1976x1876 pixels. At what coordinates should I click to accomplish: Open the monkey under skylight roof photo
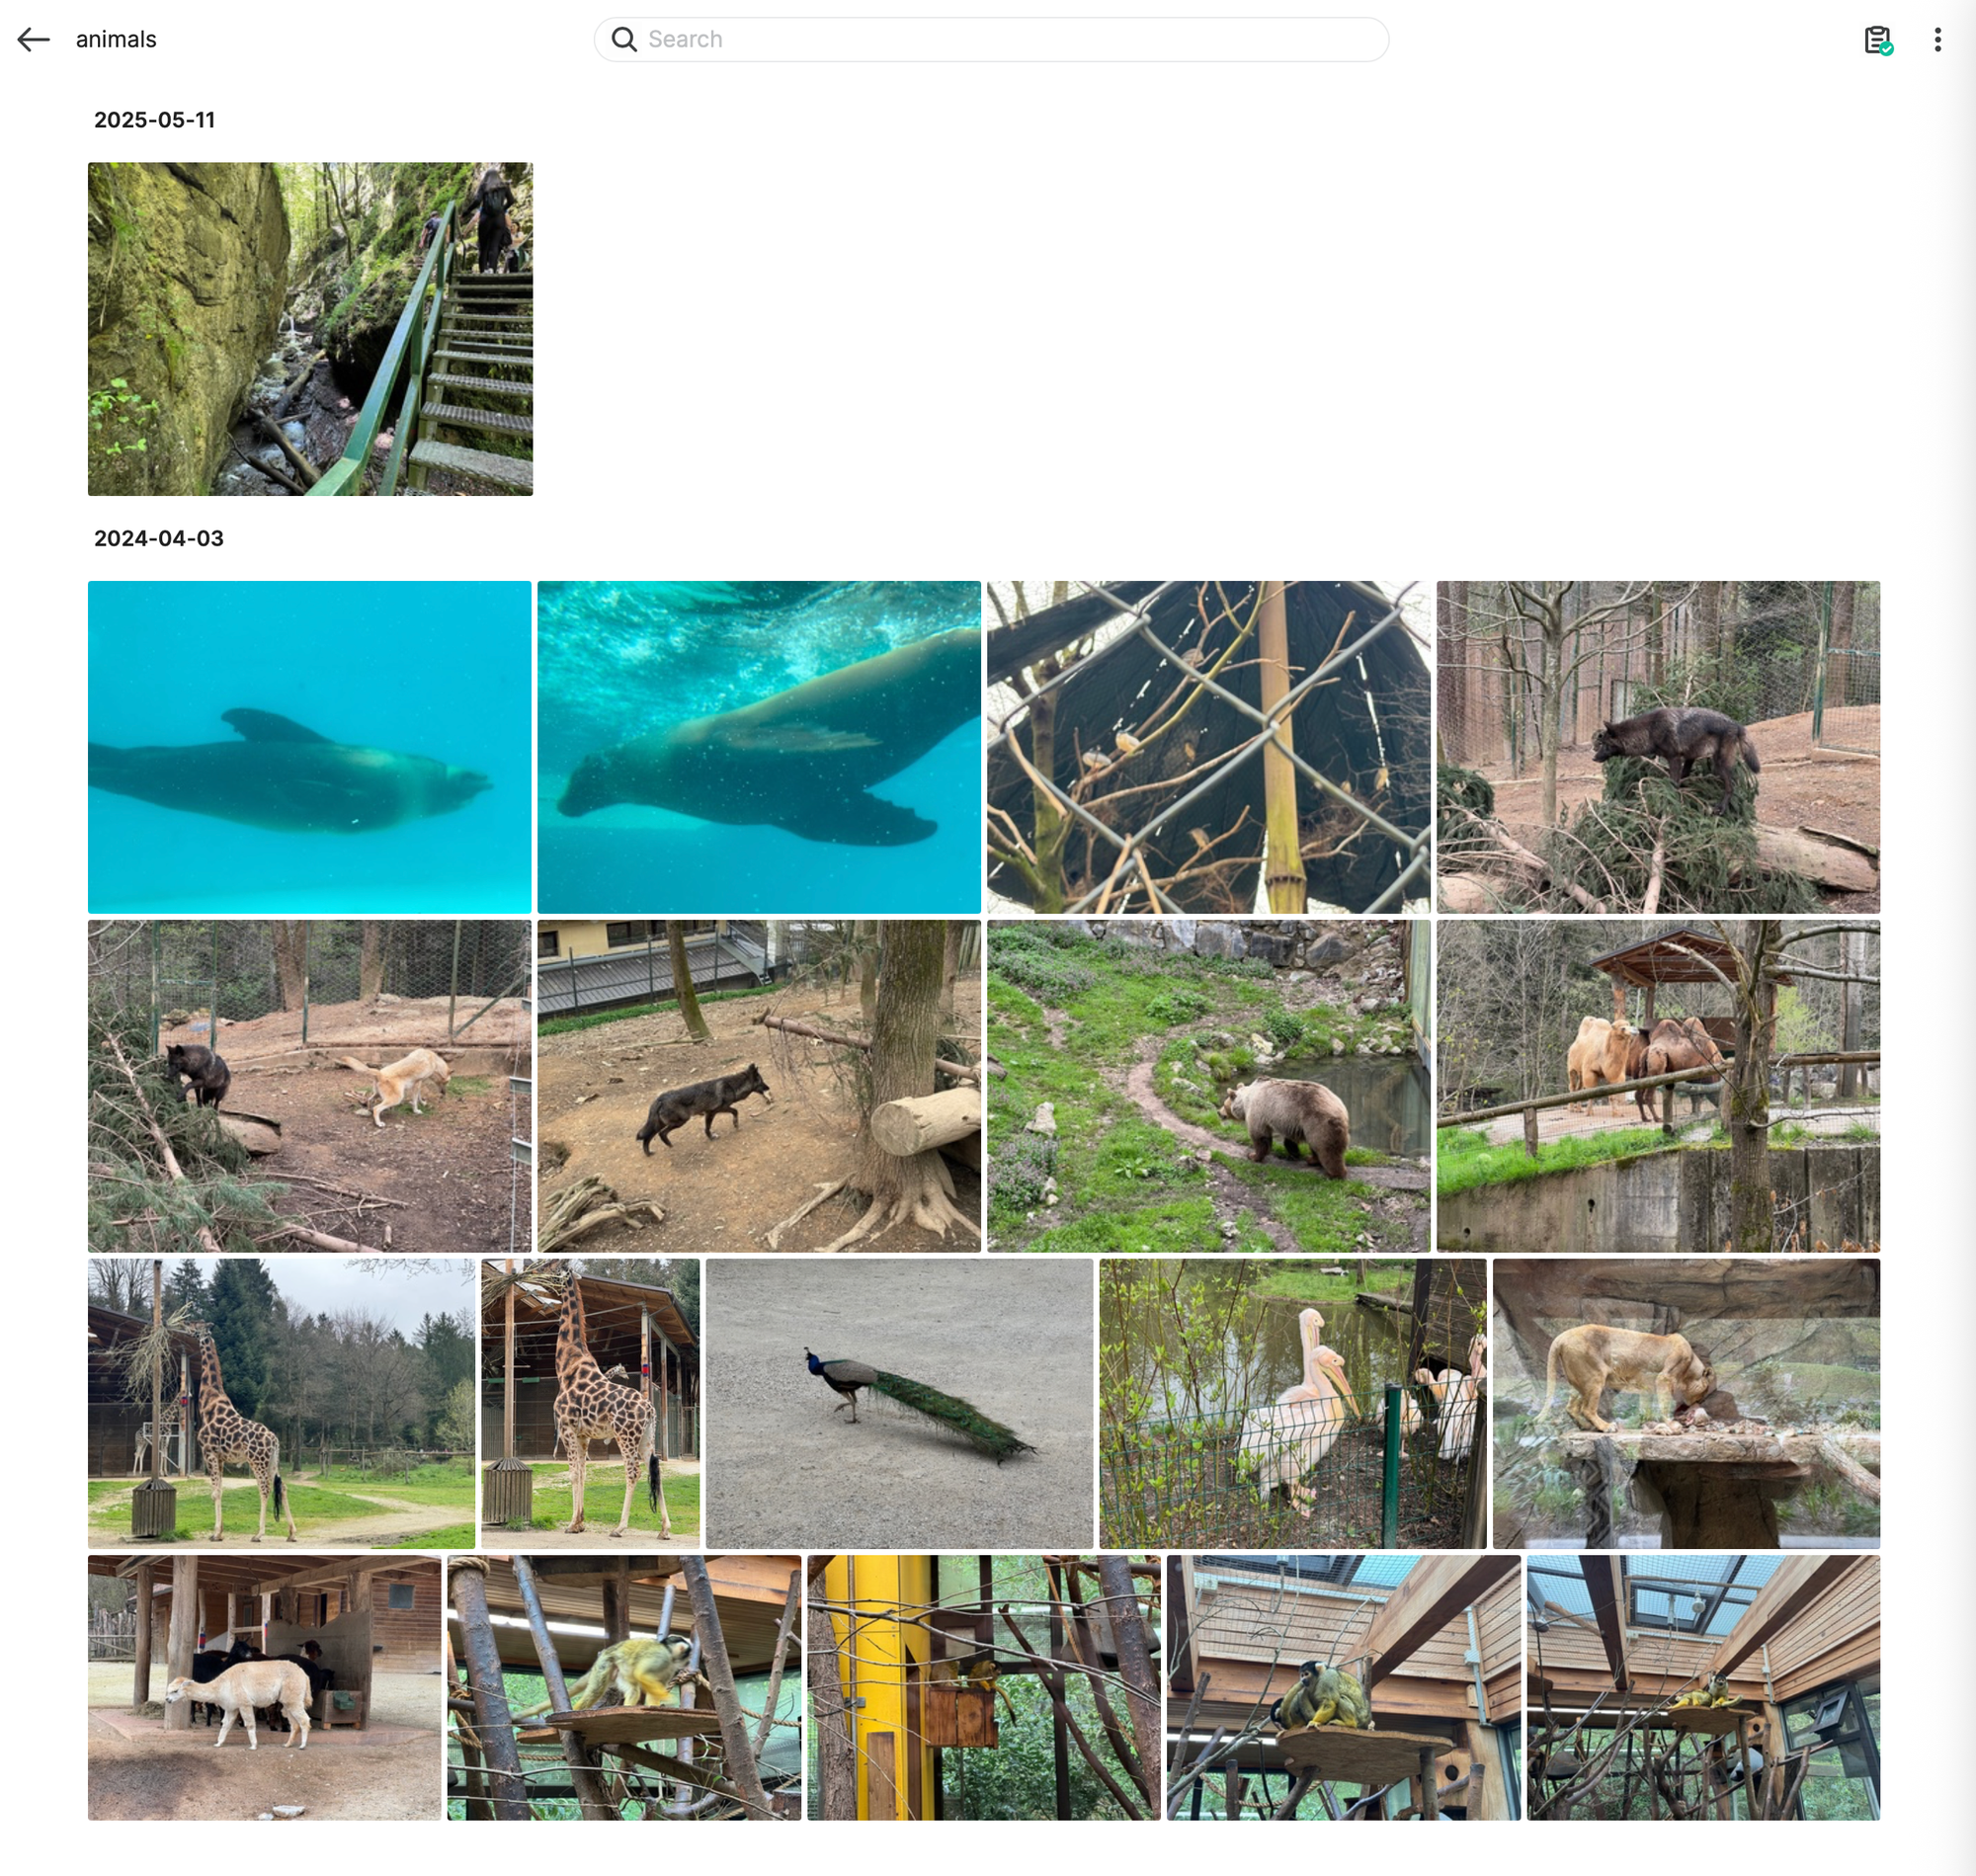1703,1687
